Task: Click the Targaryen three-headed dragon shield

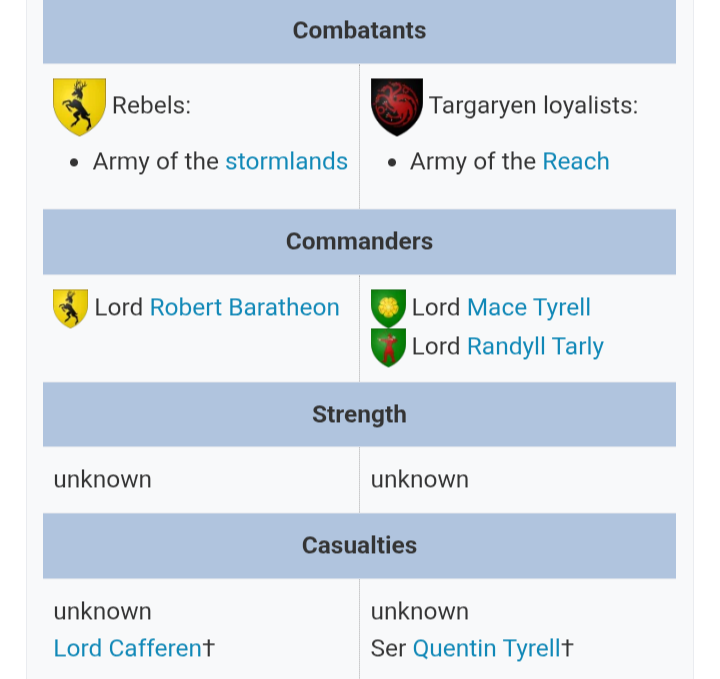Action: (x=397, y=107)
